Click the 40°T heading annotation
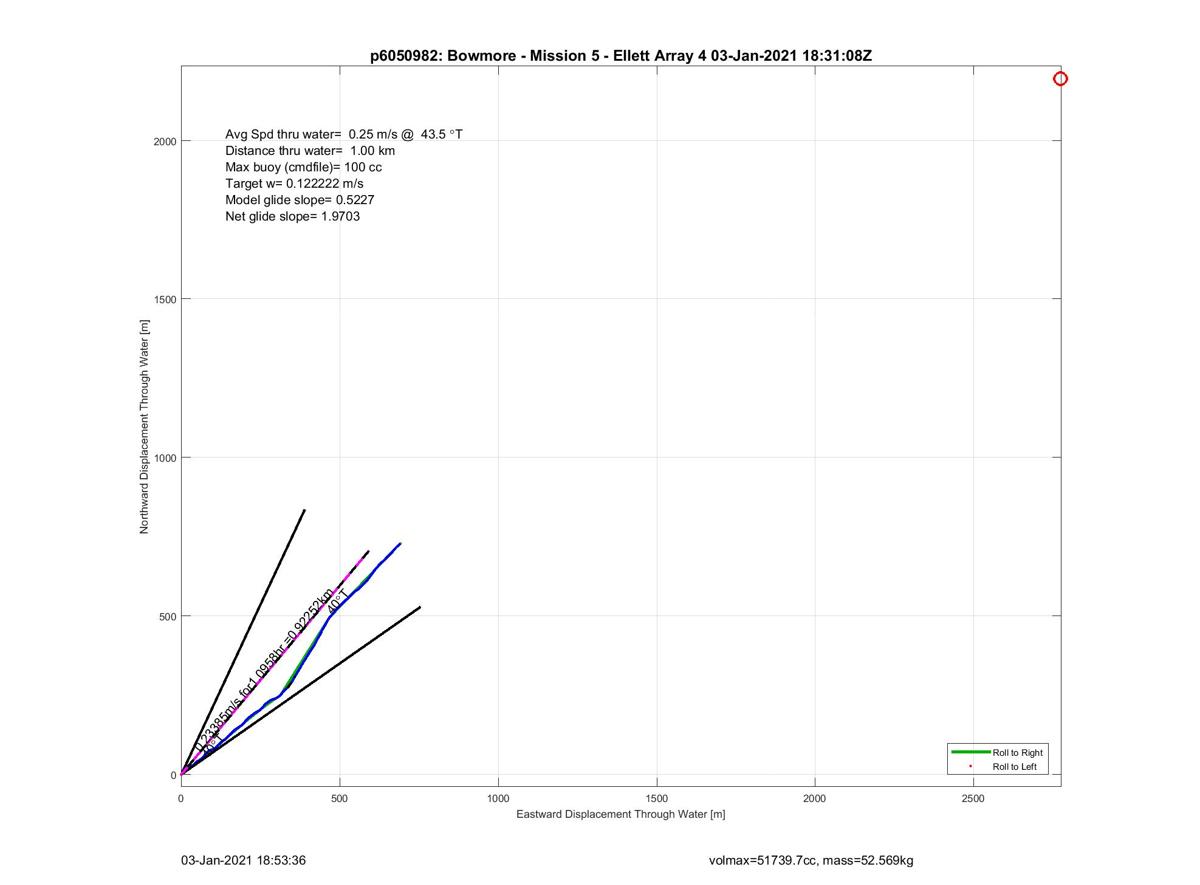 pos(339,602)
